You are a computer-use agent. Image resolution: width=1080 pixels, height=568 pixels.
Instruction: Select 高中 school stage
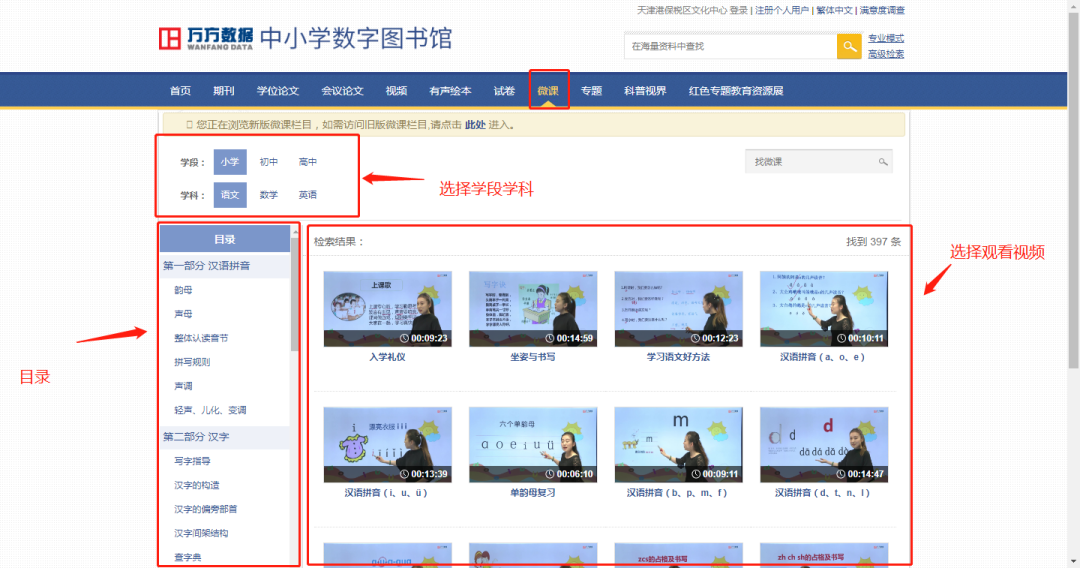point(308,162)
